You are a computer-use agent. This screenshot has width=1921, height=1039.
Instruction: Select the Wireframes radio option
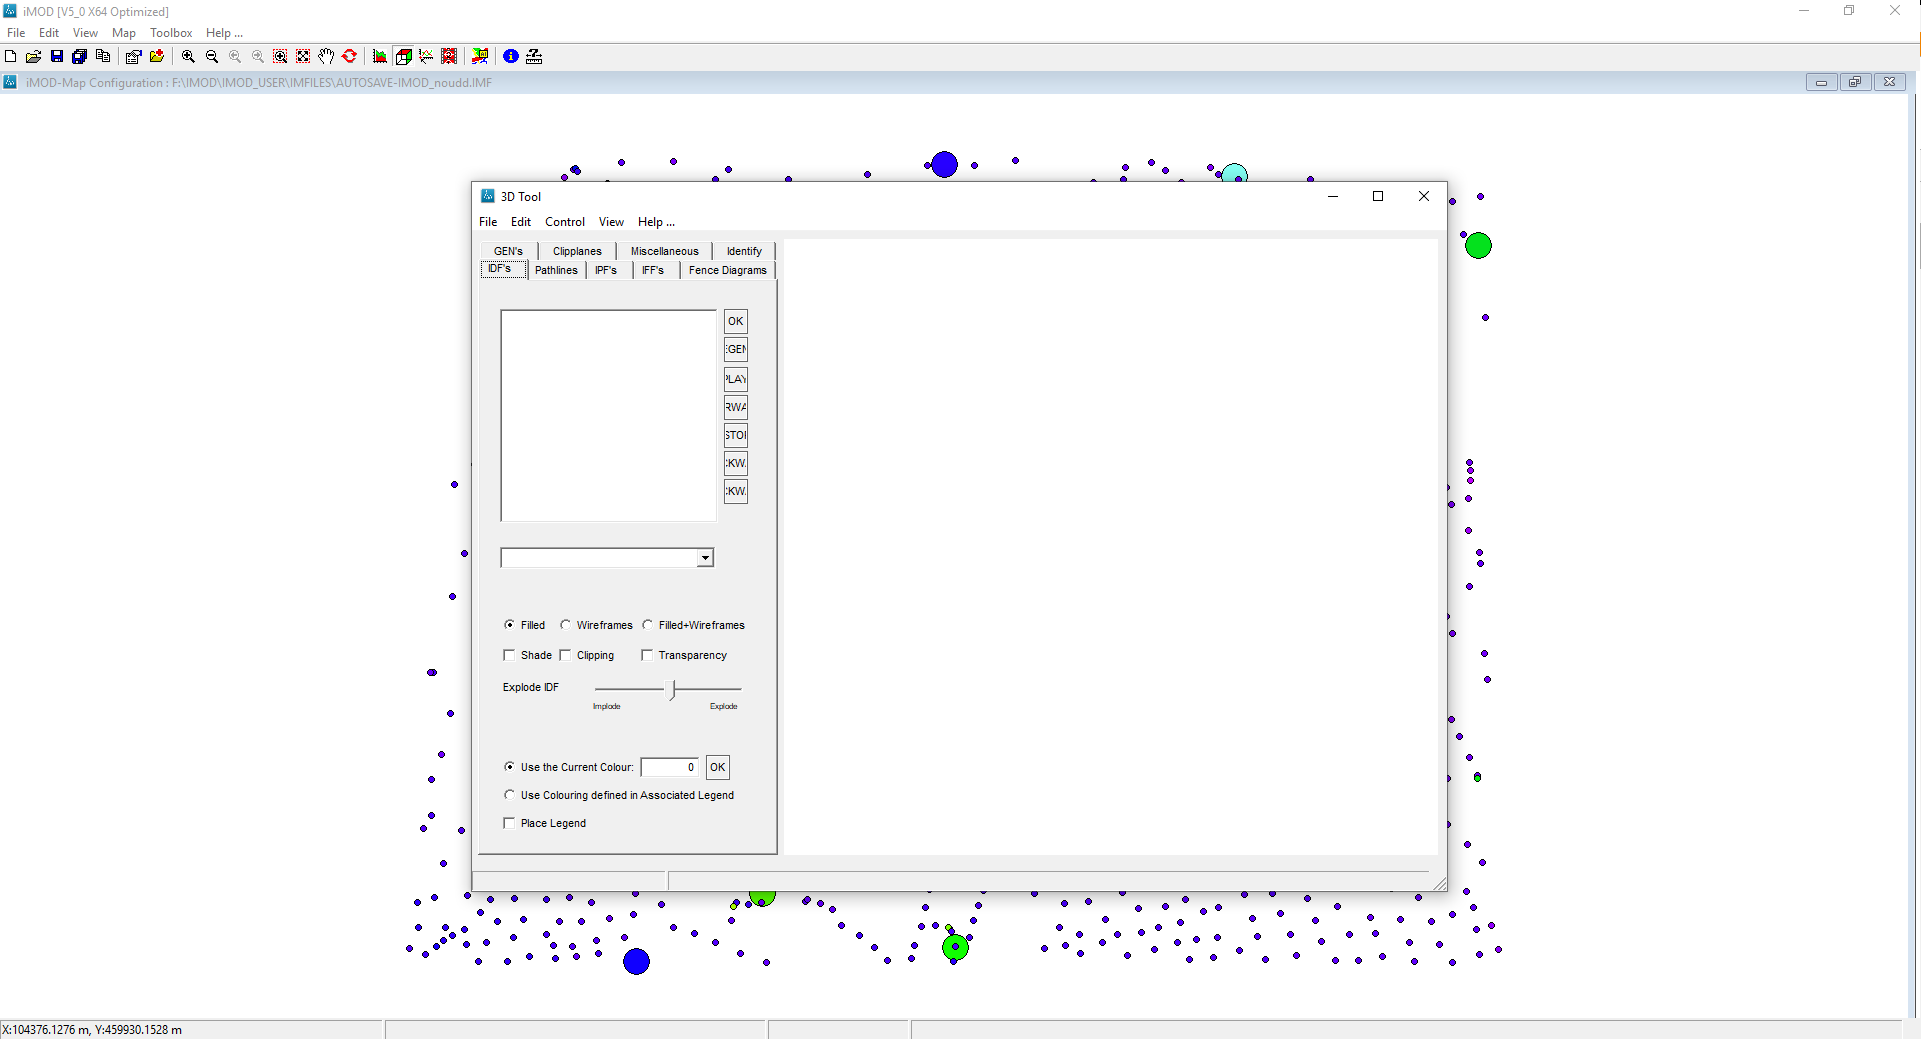[x=566, y=625]
